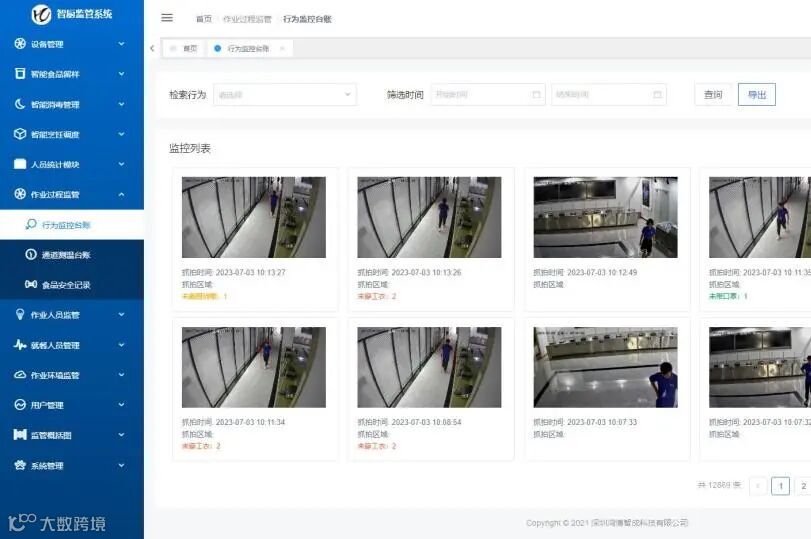Open snapshot captured at 2023-07-03 10:11:34
This screenshot has height=539, width=811.
click(x=254, y=367)
